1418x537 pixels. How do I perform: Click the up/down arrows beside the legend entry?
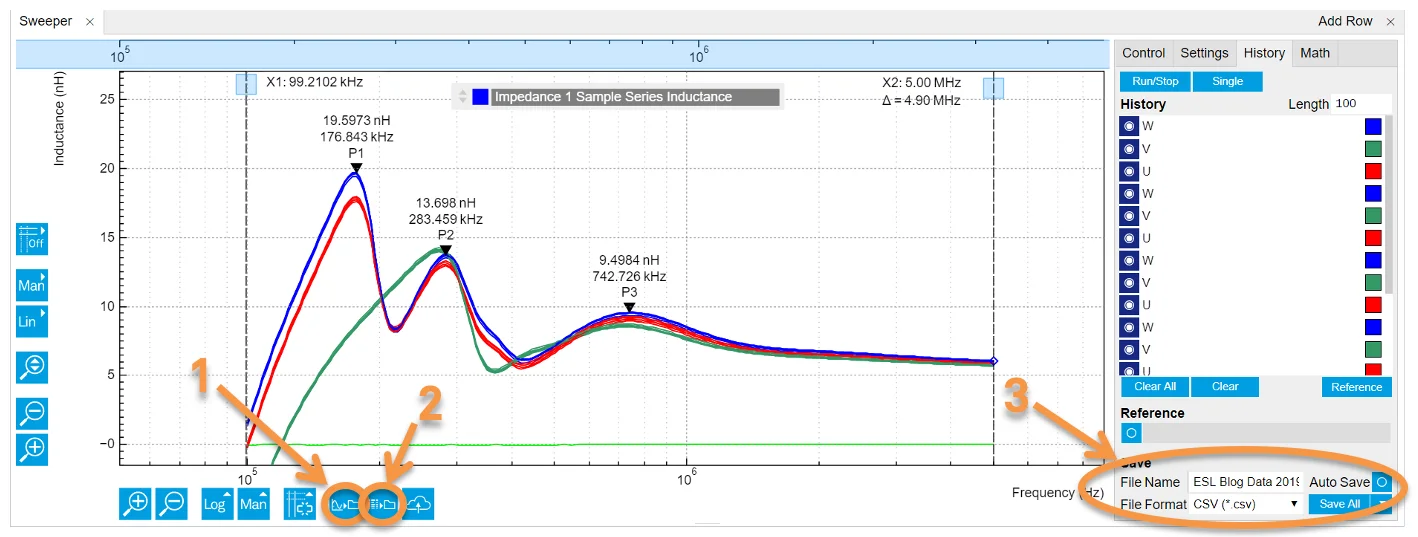pos(462,97)
